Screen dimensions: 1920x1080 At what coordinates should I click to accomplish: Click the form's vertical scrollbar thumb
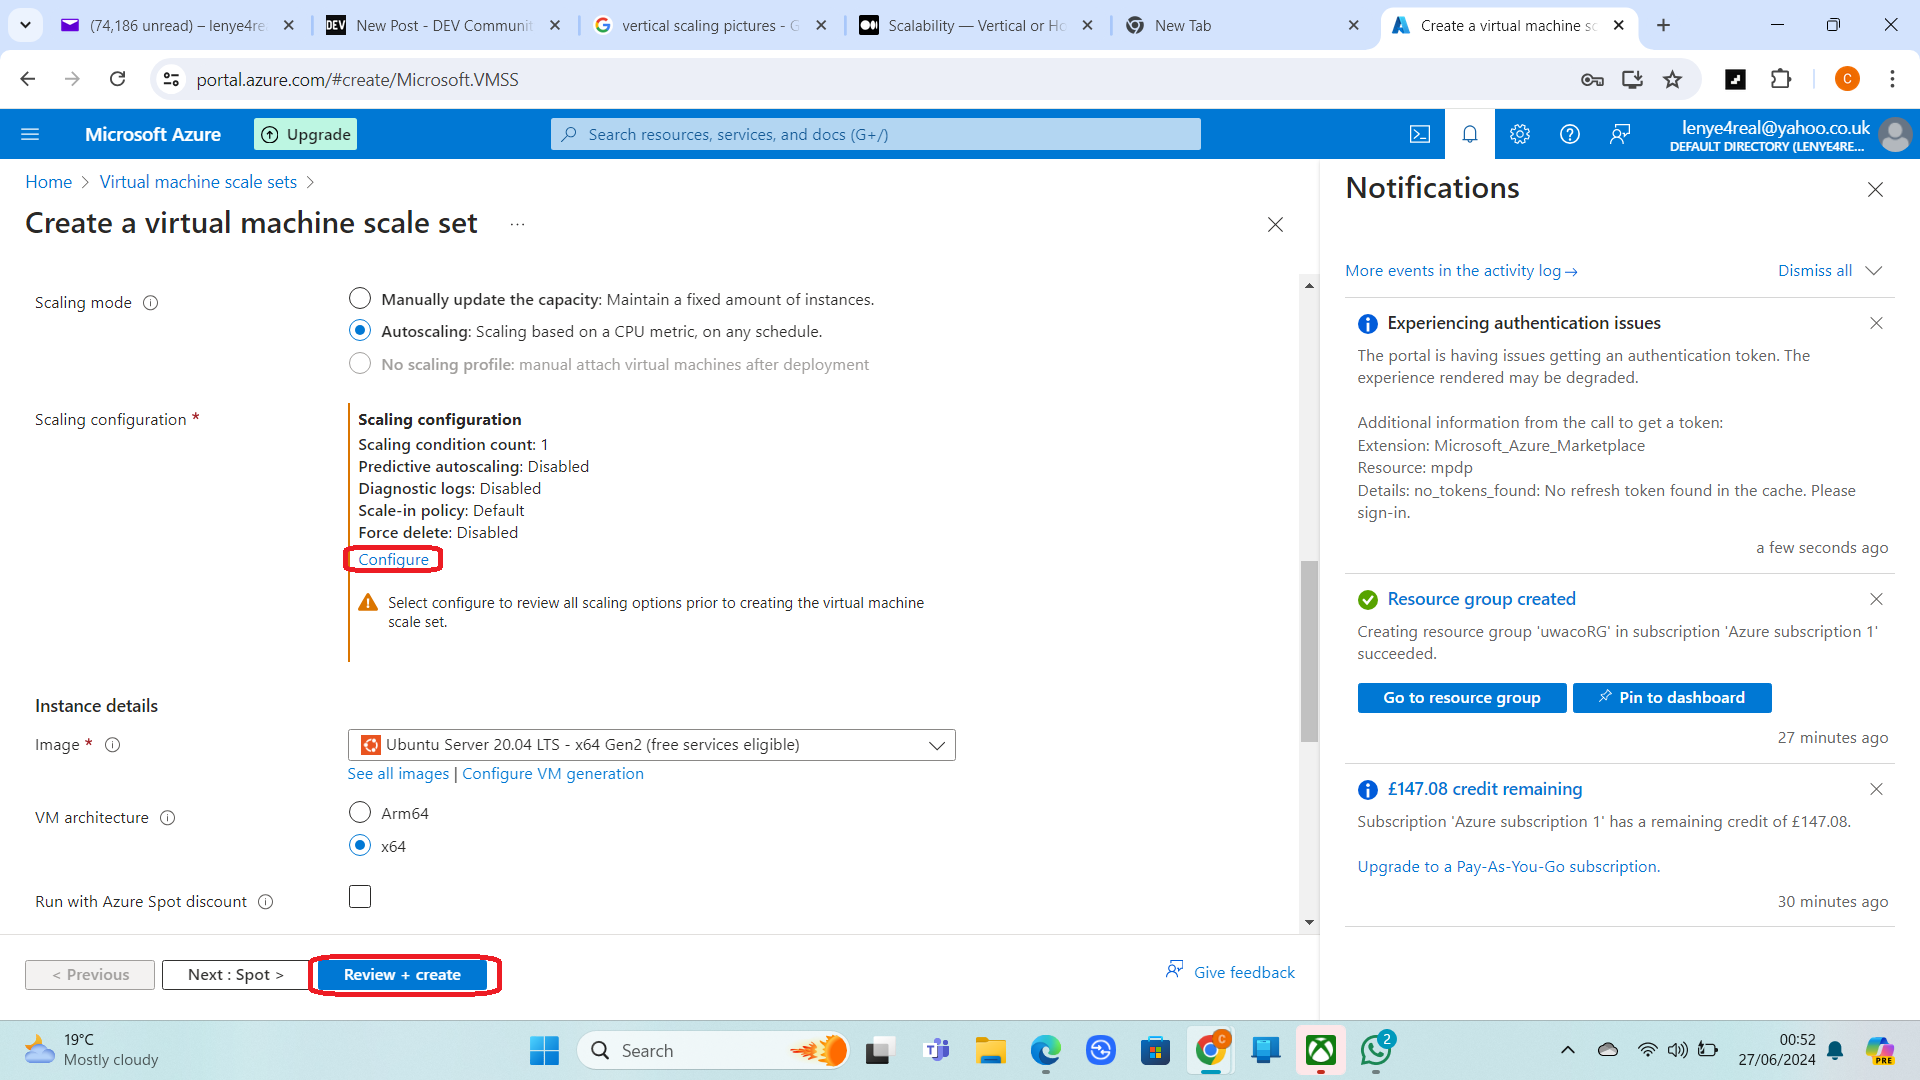click(1308, 650)
